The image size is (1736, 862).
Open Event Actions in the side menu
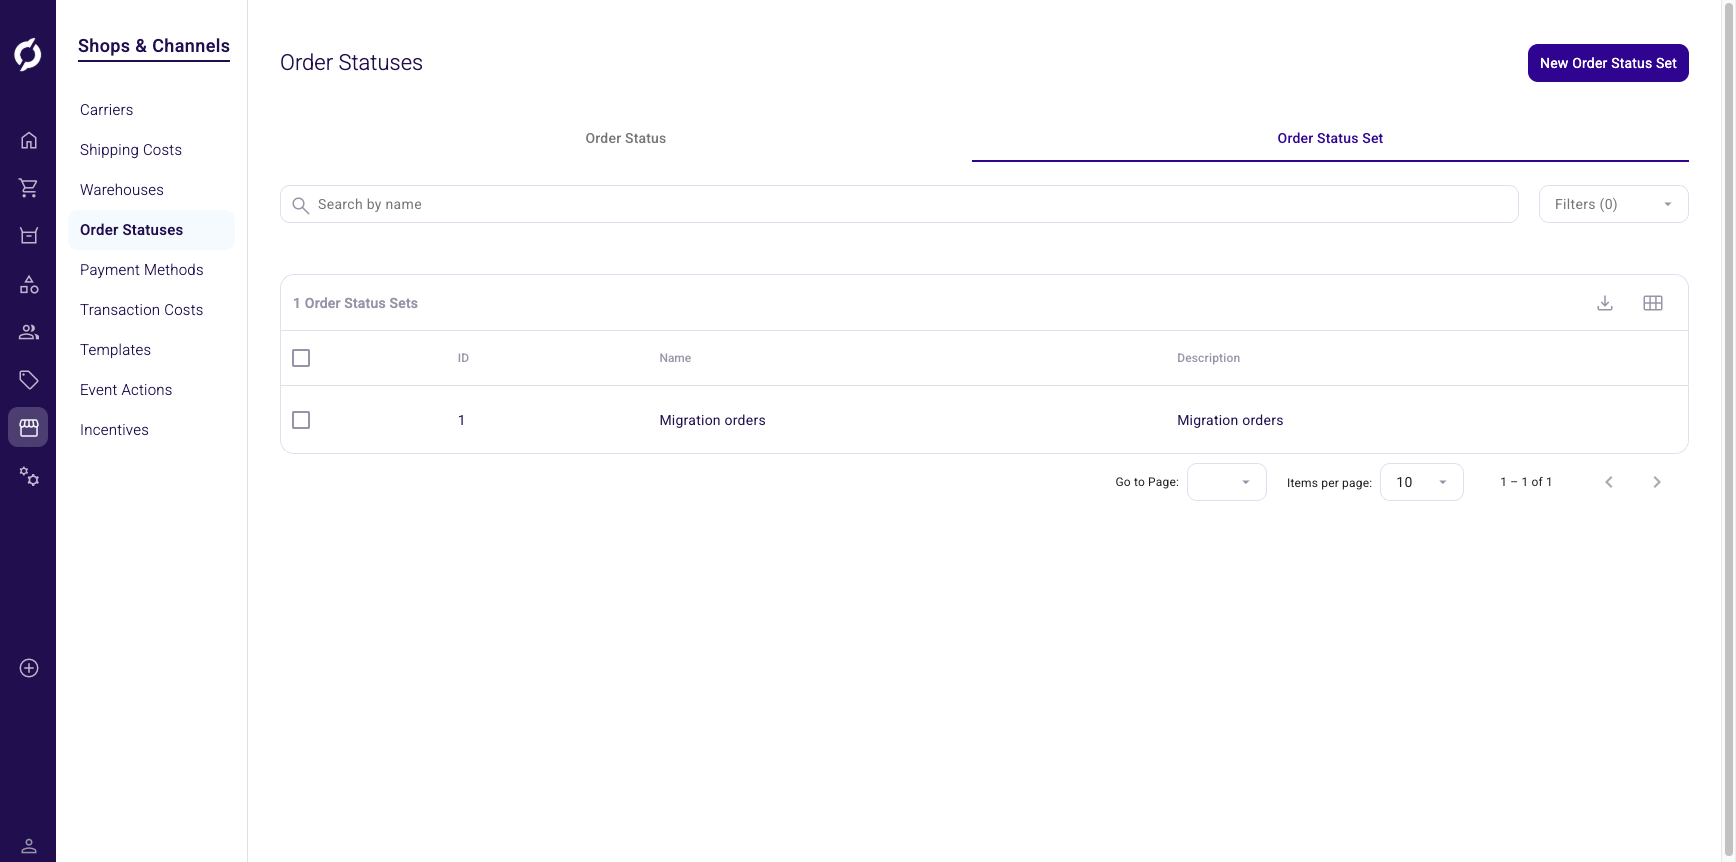[126, 390]
